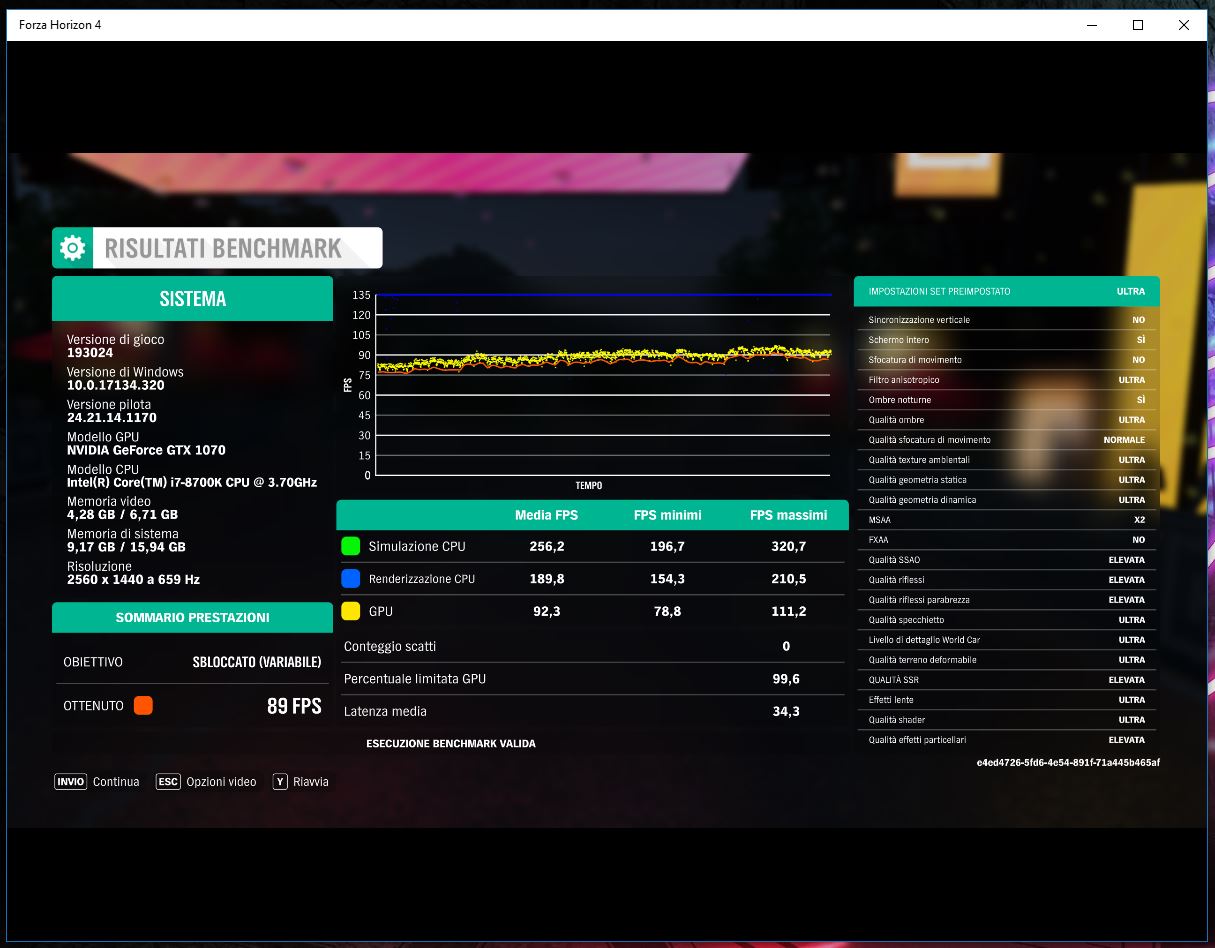Click the Qualità geometria statica row
Screen dimensions: 1215x948
pos(1007,480)
